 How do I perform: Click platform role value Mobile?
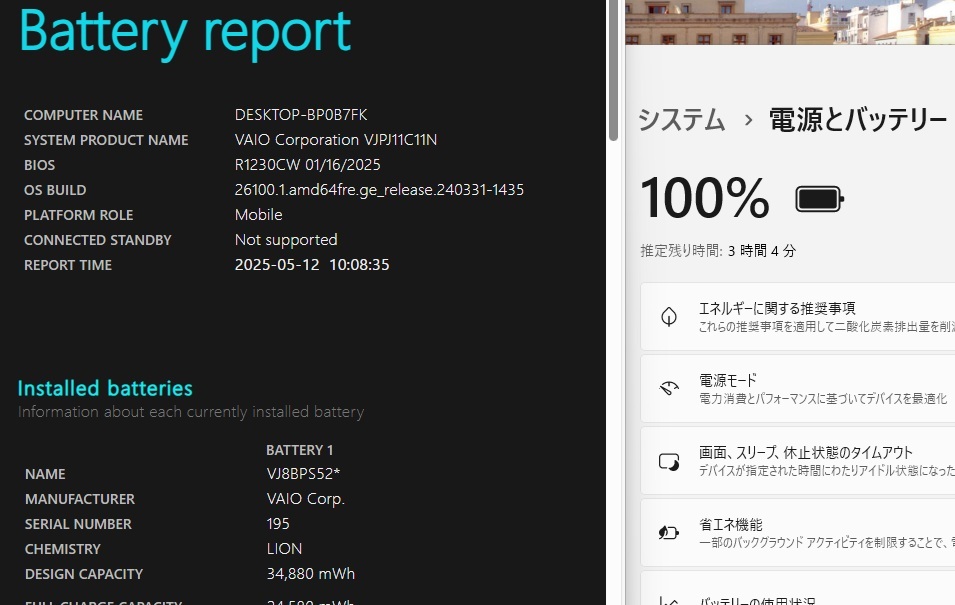pos(258,214)
